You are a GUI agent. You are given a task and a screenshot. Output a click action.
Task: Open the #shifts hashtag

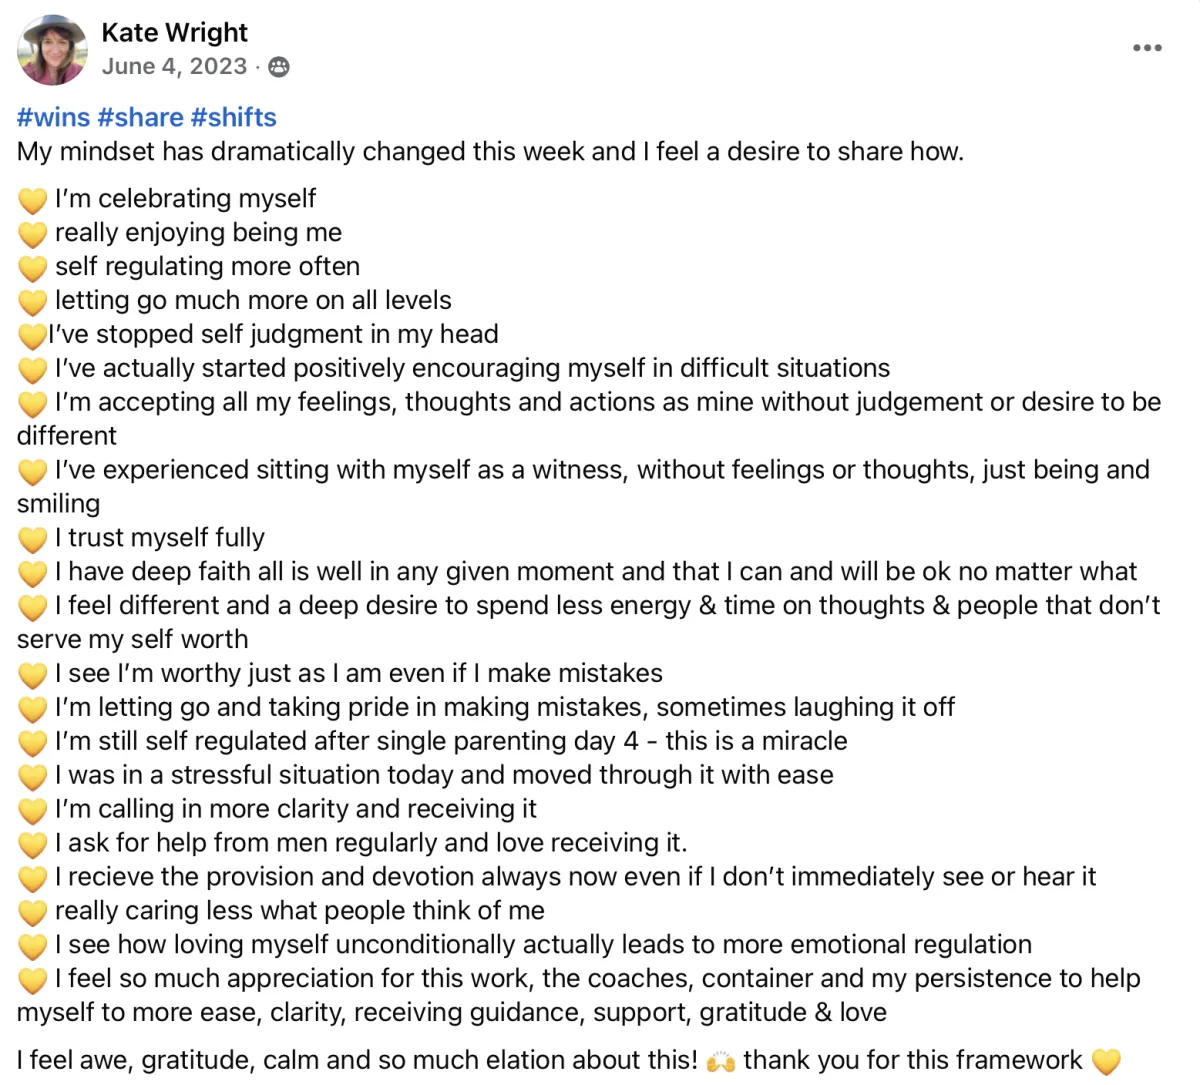pyautogui.click(x=233, y=117)
